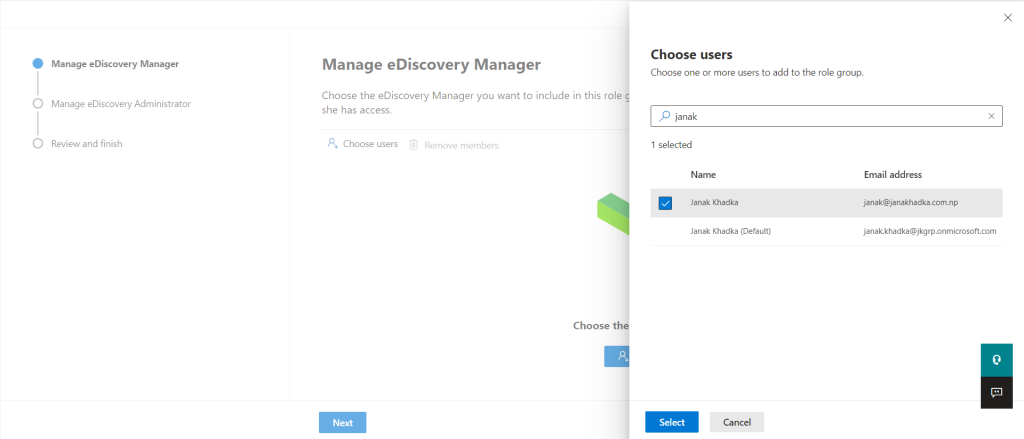Uncheck the Janak Khadka checkbox
This screenshot has height=439, width=1024.
coord(665,203)
